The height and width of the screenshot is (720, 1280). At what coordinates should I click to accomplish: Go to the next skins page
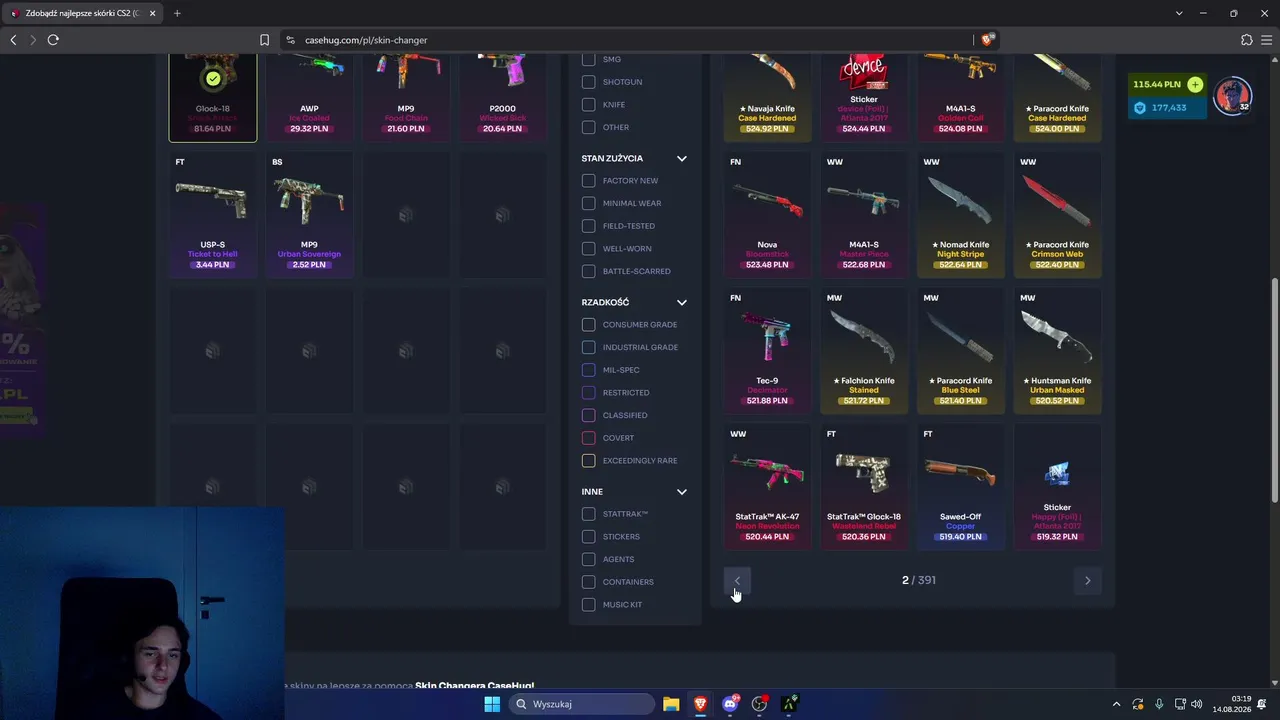click(1087, 580)
